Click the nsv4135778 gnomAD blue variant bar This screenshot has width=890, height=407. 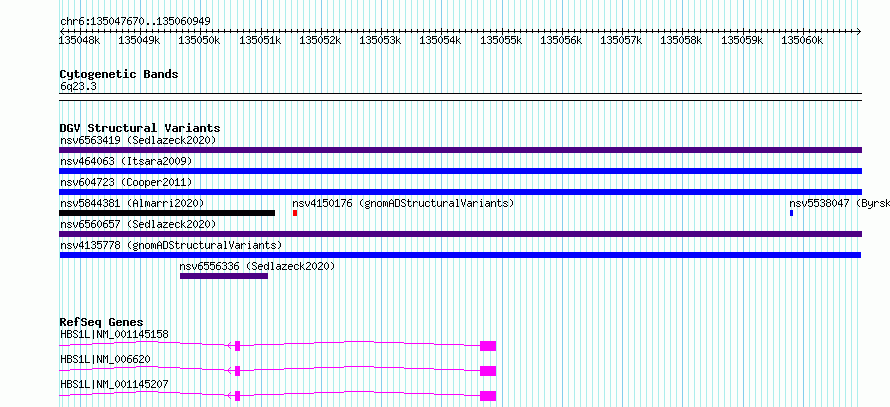click(x=460, y=255)
